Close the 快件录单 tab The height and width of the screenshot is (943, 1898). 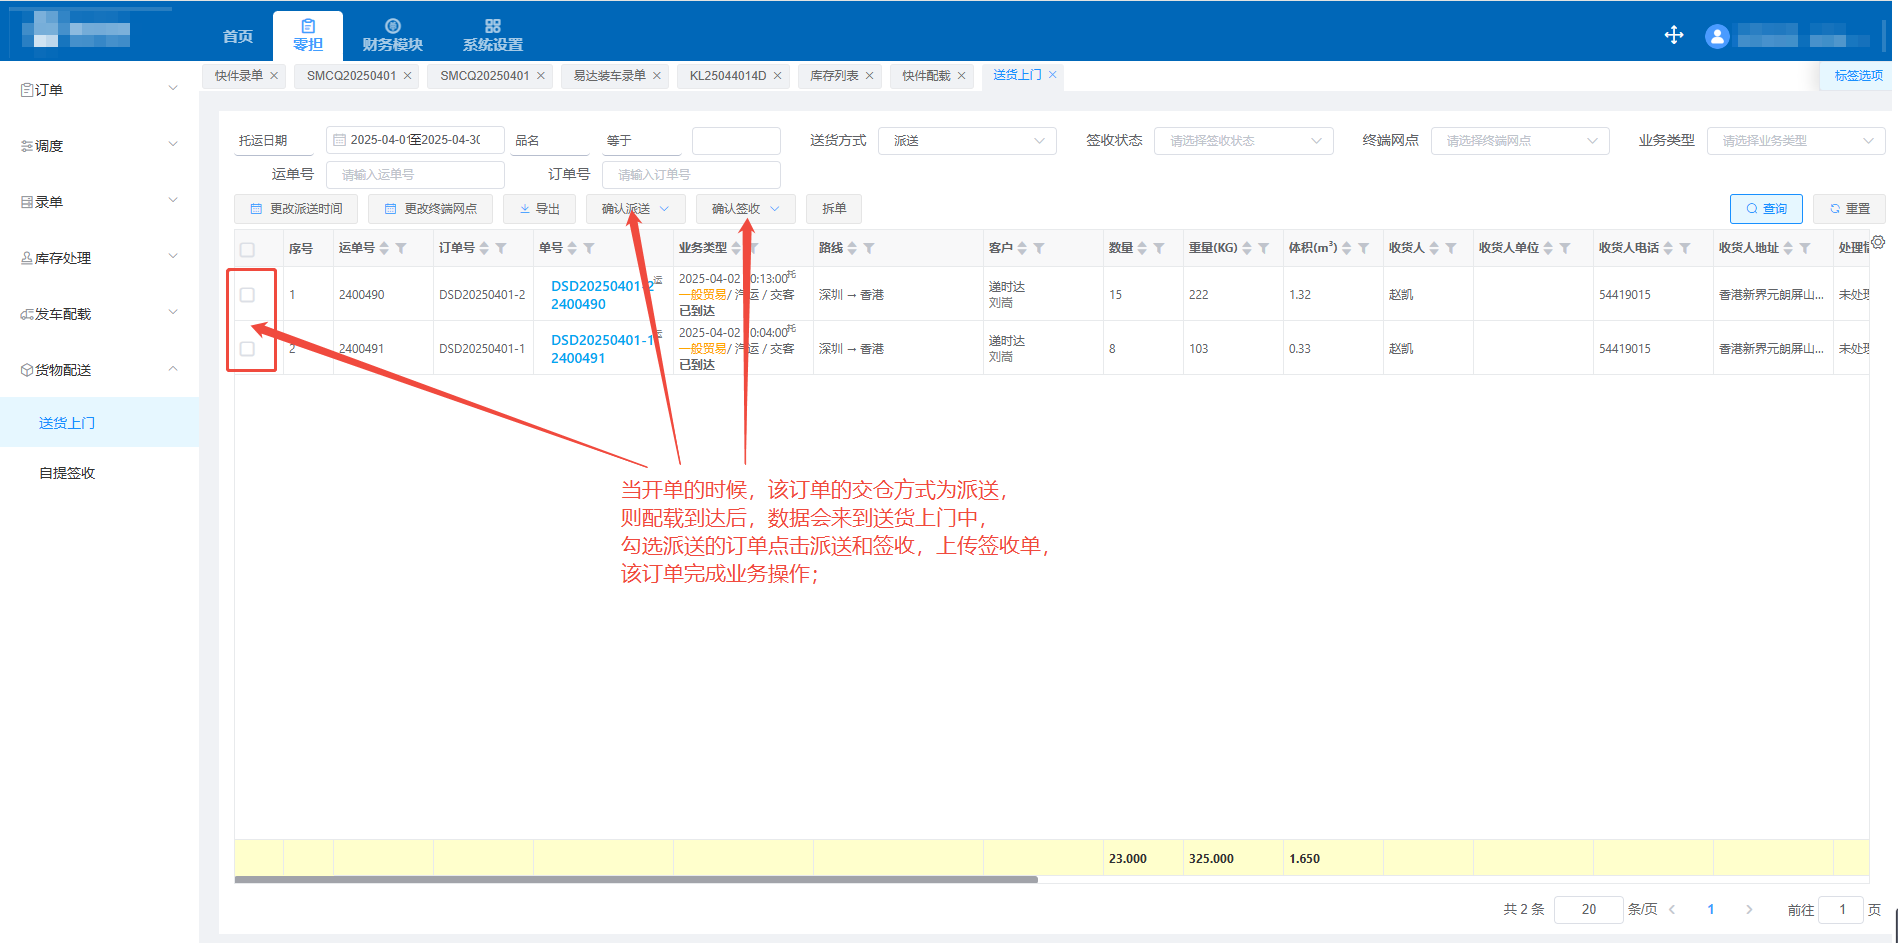pyautogui.click(x=274, y=76)
